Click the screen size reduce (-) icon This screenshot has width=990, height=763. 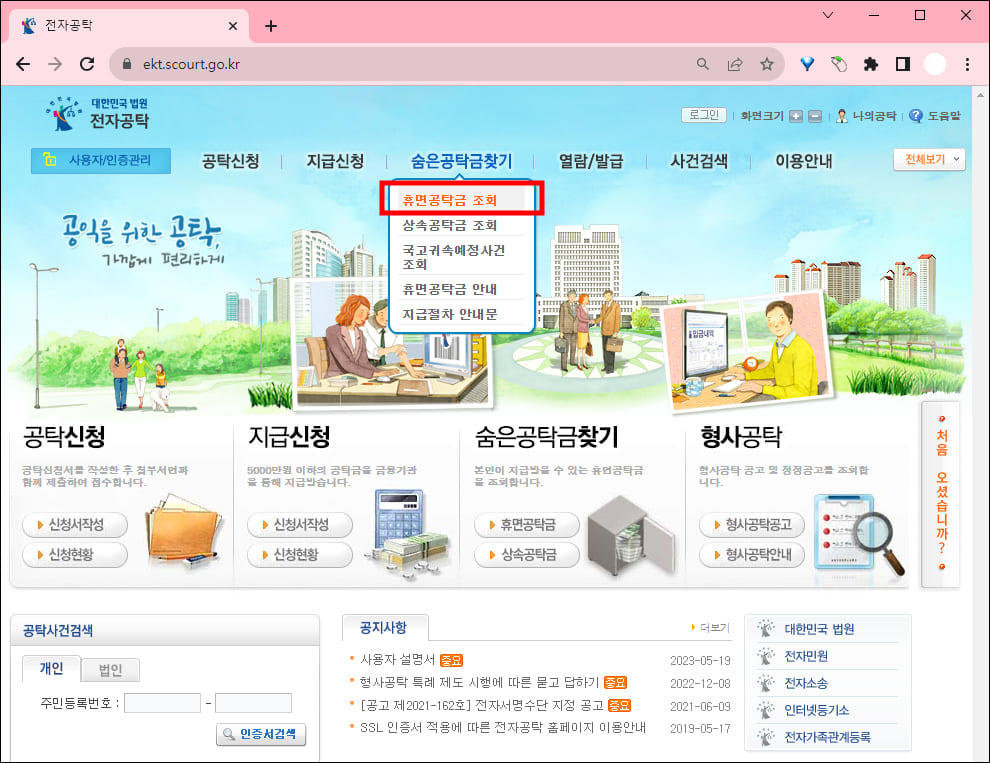813,116
